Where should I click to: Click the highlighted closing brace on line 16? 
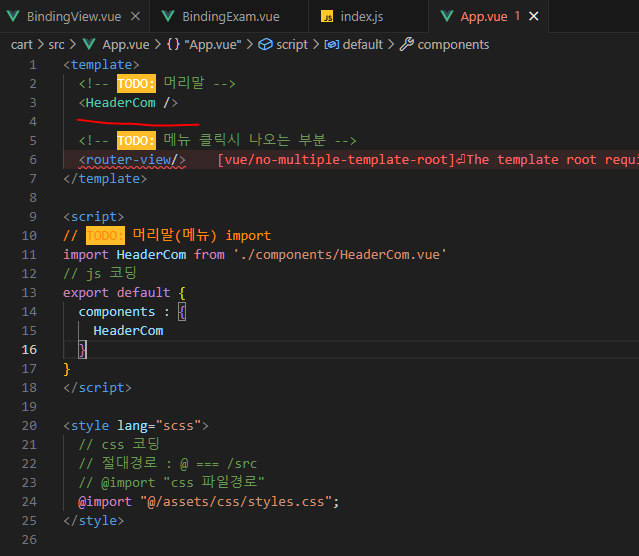tap(82, 350)
